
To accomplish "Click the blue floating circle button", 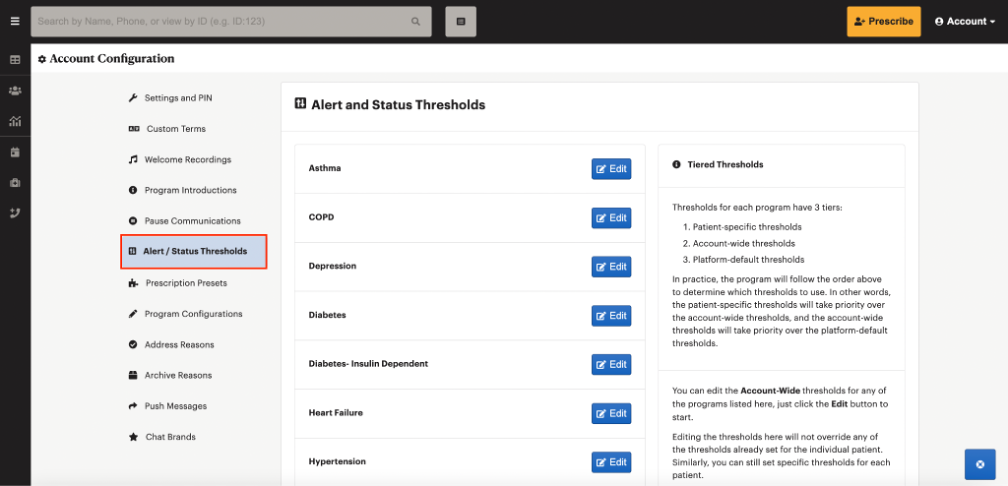I will click(980, 464).
